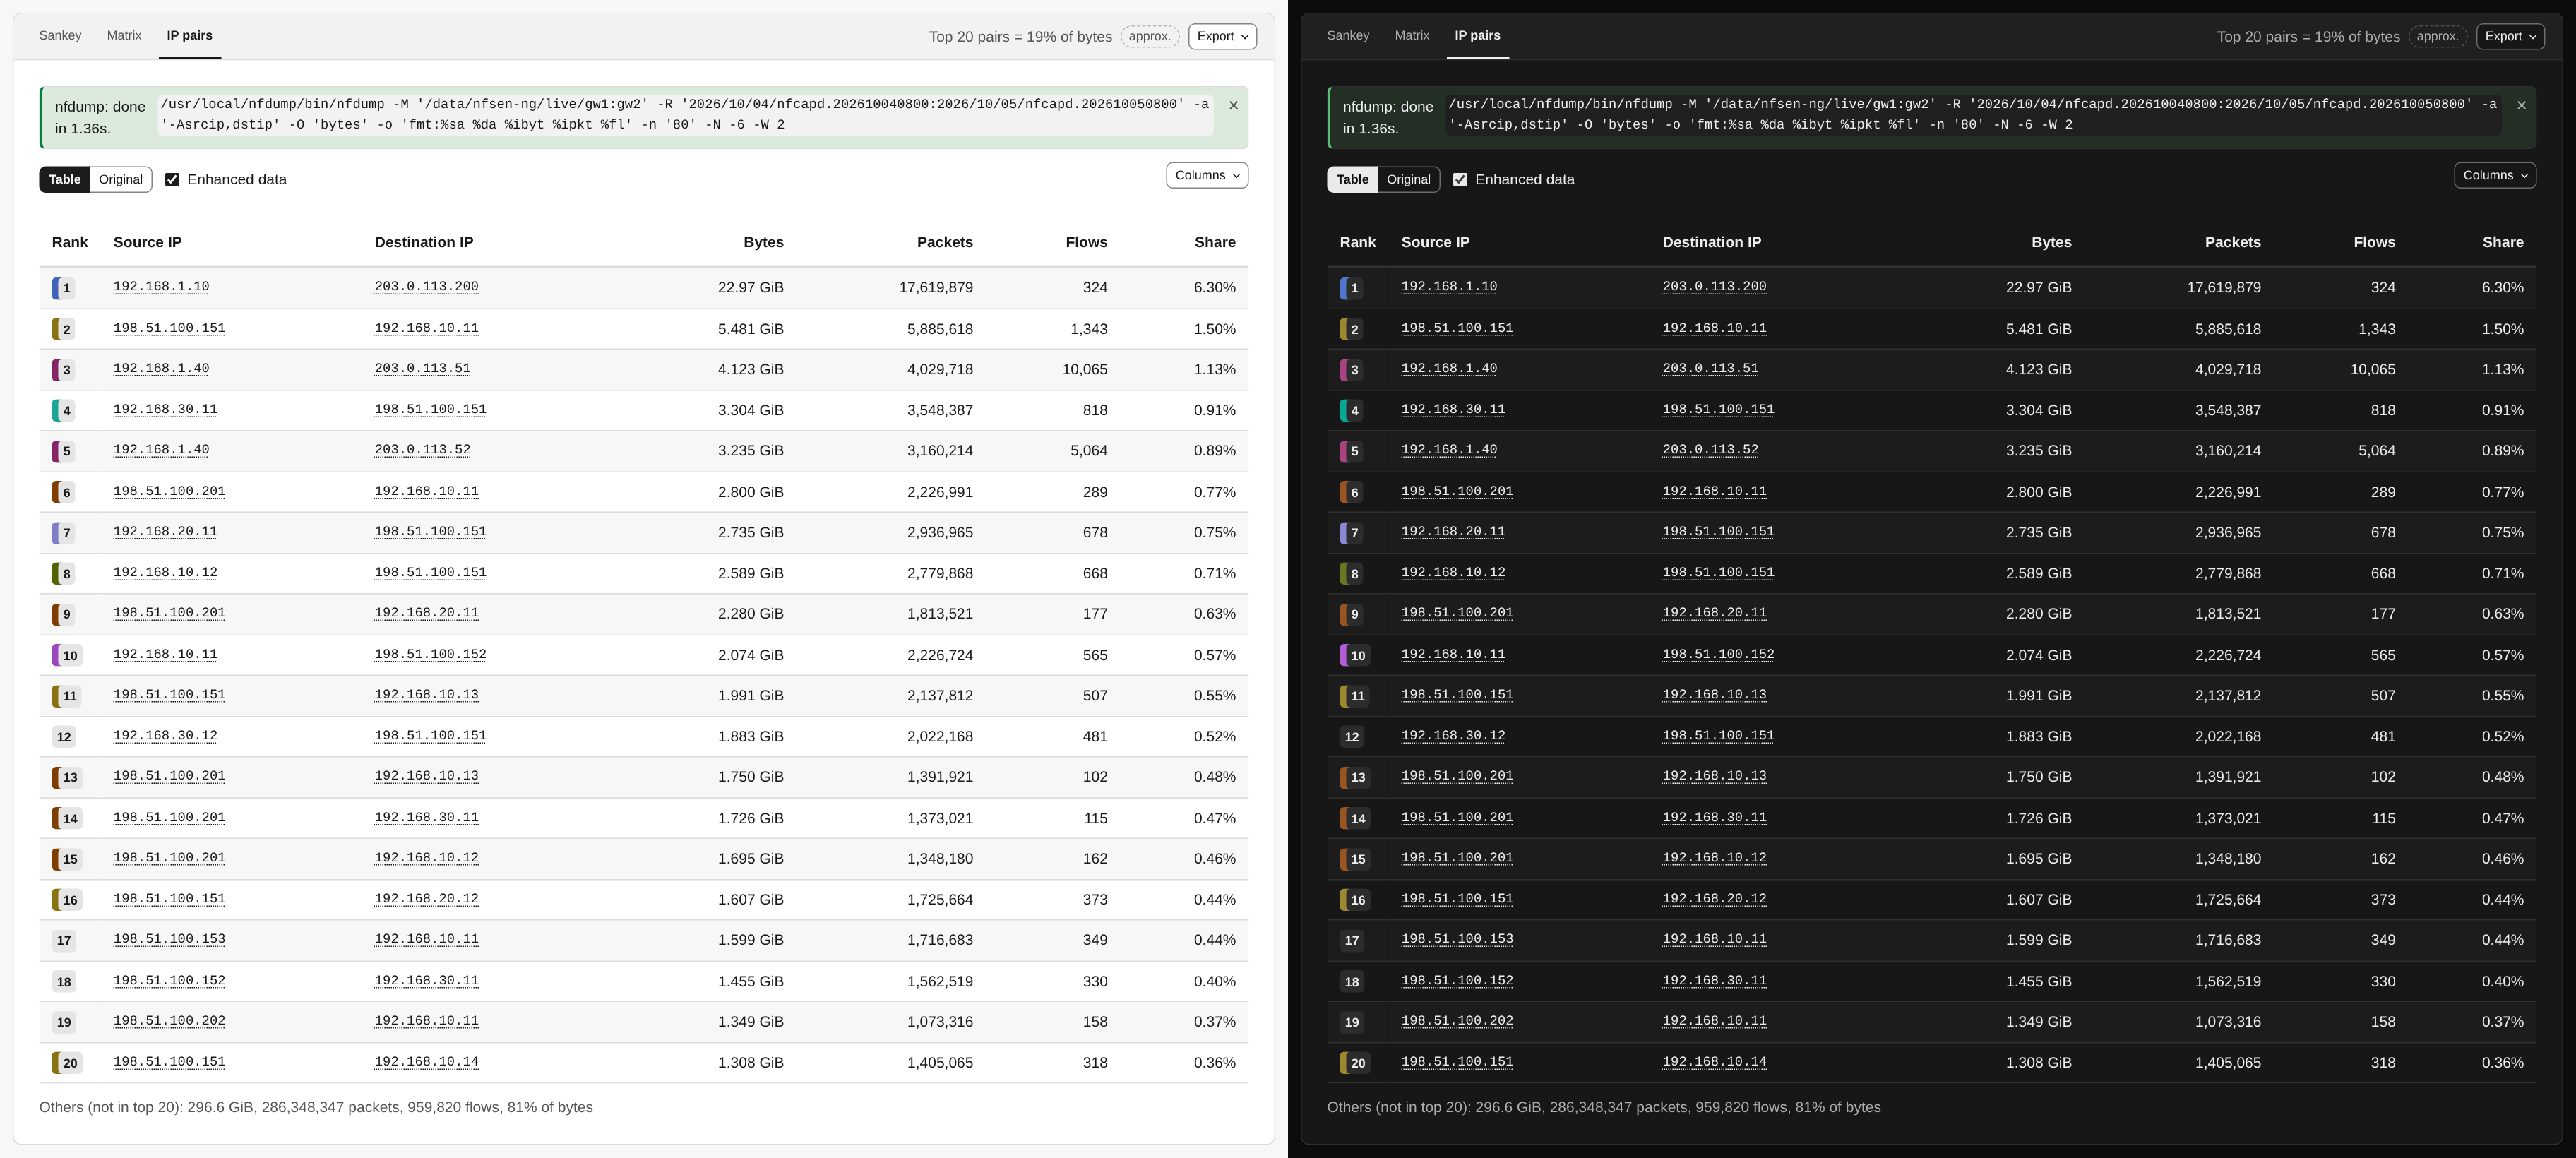Dismiss the nfdump status banner in light panel

click(1233, 105)
